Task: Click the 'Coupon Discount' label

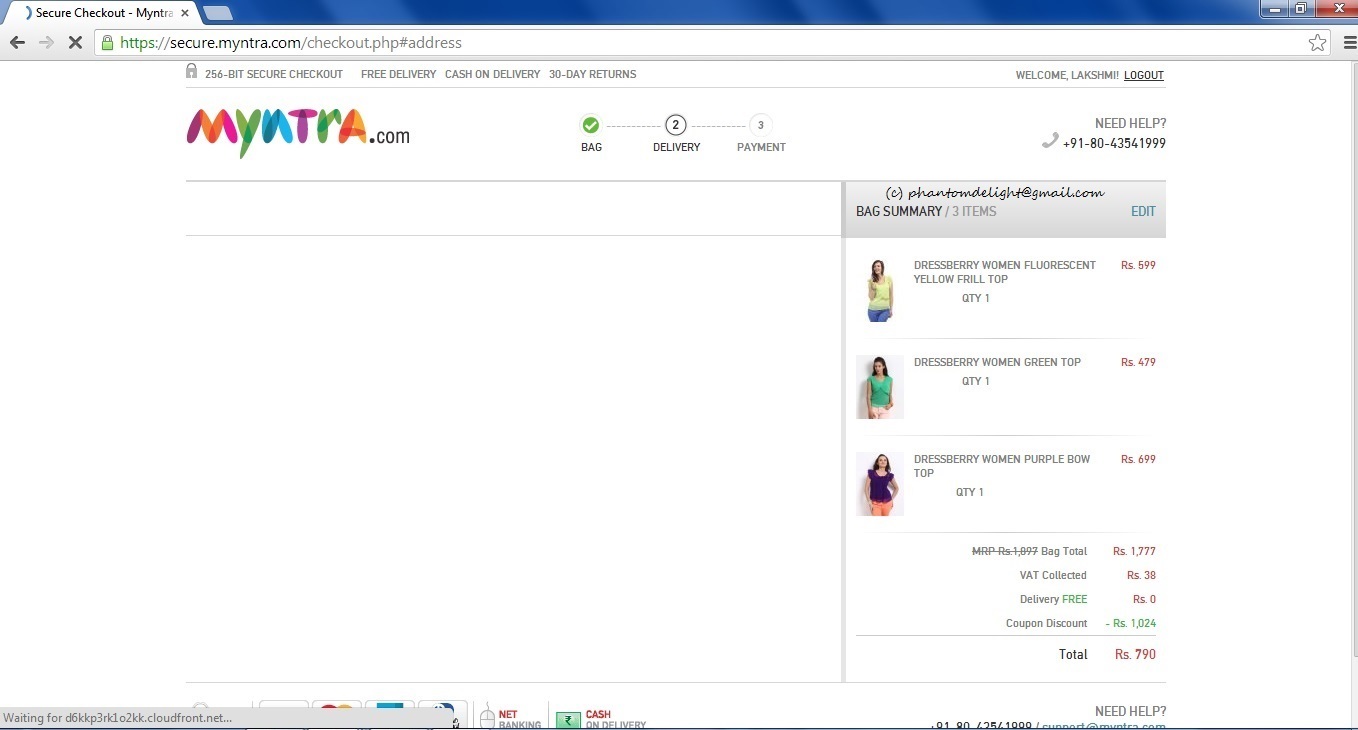Action: point(1046,623)
